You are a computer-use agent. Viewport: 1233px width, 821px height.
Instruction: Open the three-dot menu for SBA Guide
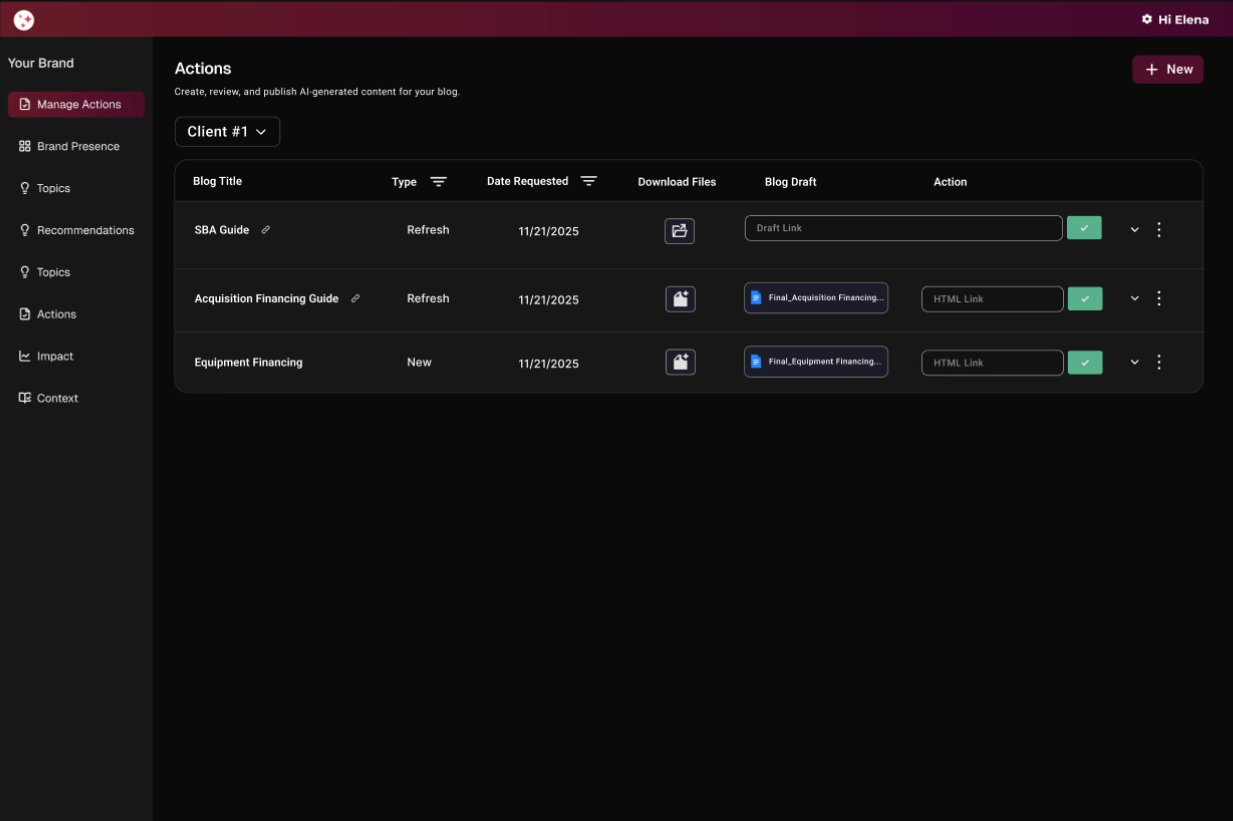coord(1159,229)
